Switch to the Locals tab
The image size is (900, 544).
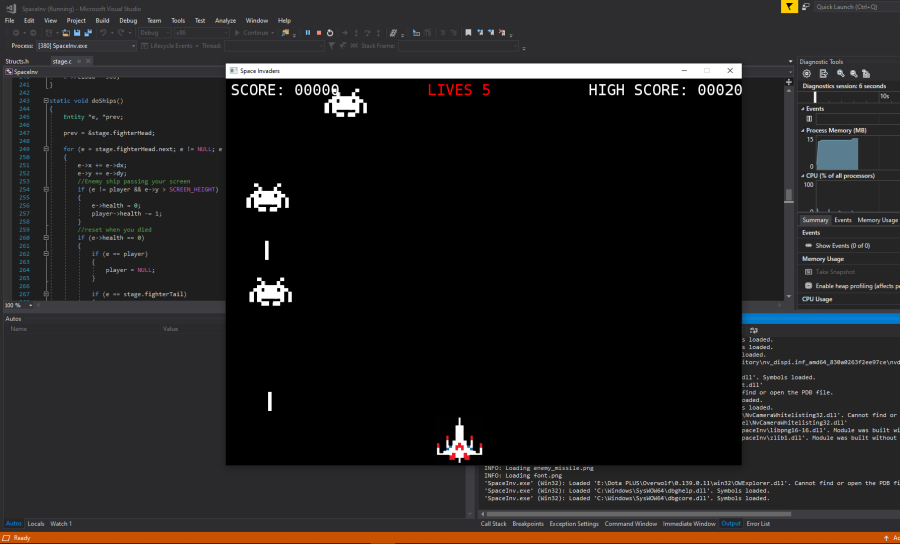point(36,523)
